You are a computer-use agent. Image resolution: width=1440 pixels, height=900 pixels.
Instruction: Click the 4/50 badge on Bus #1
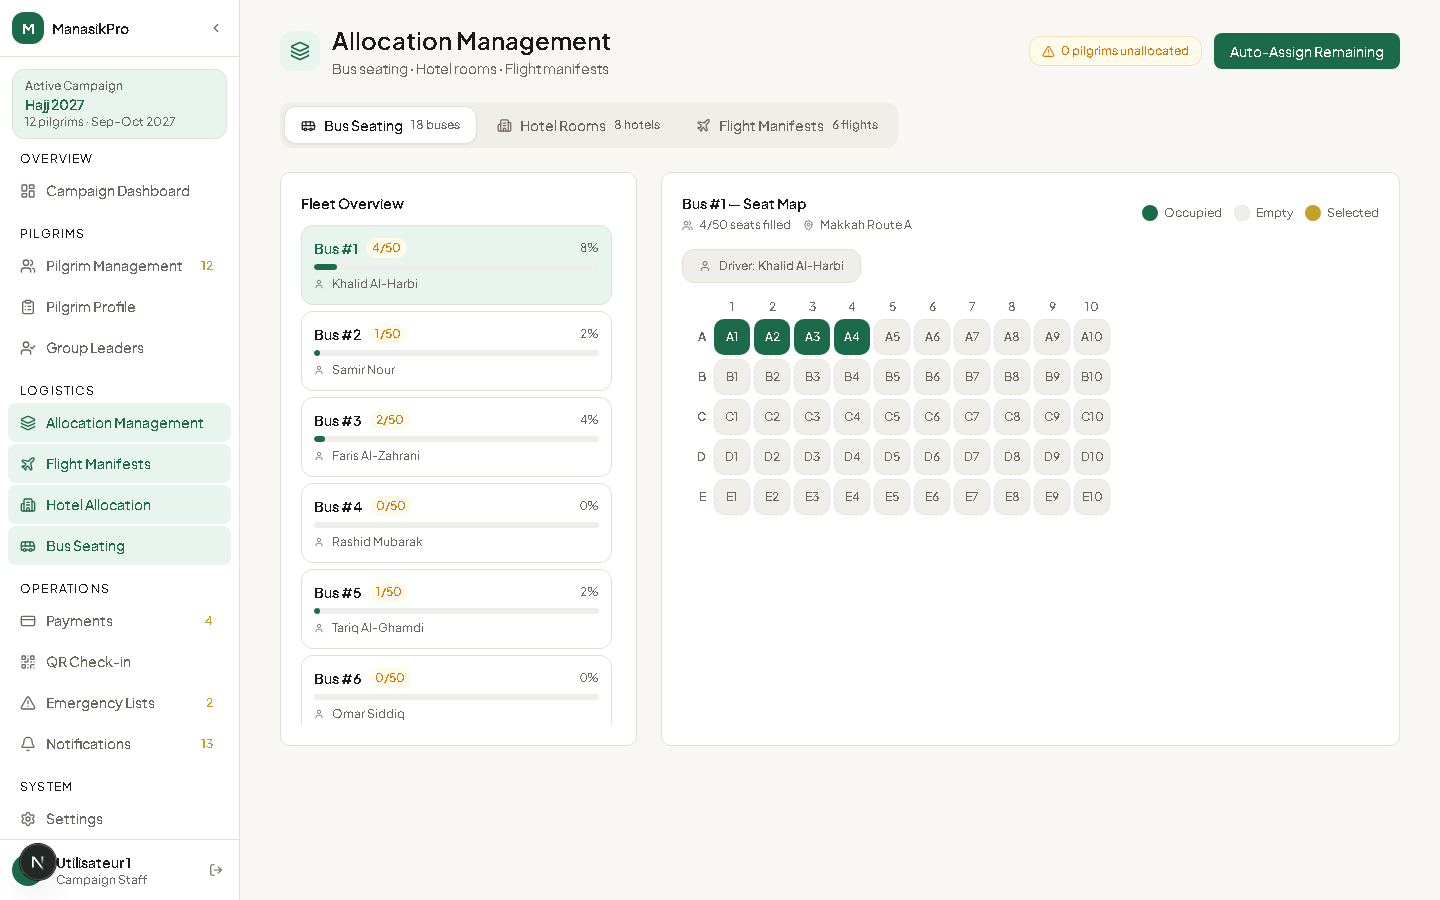[x=386, y=248]
